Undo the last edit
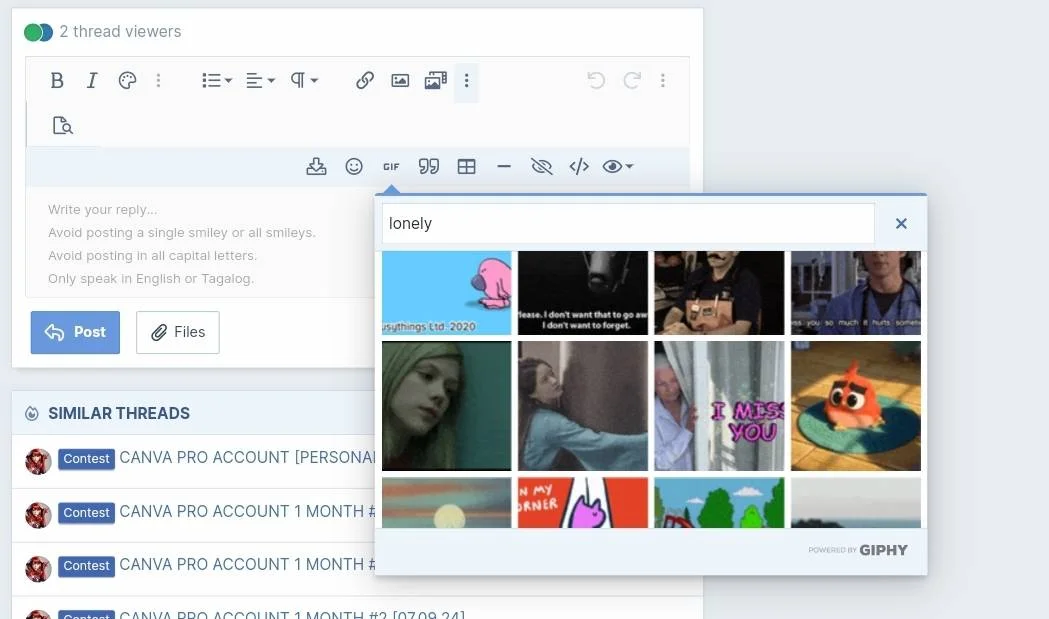 coord(595,80)
